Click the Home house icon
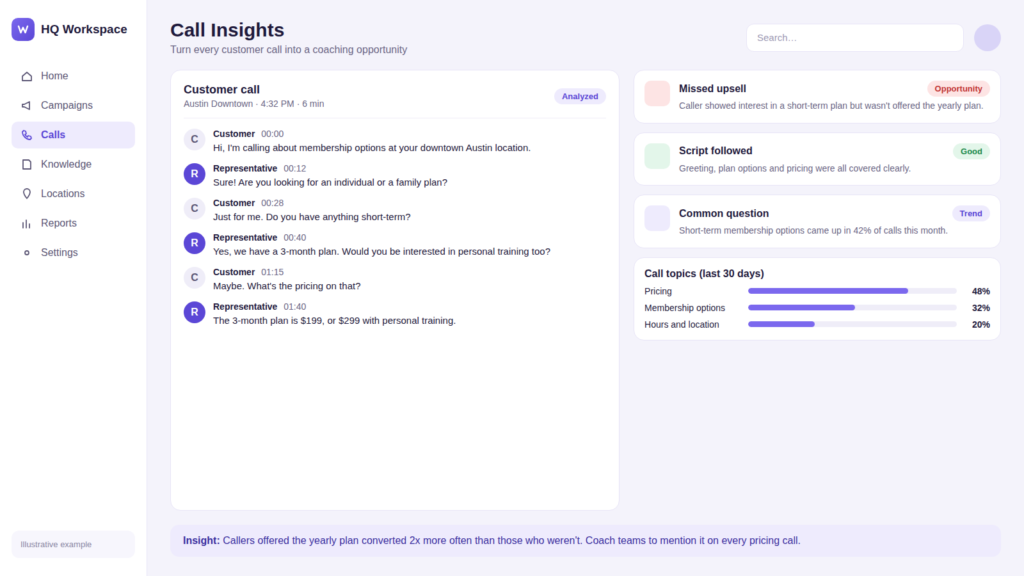The image size is (1024, 576). pos(26,76)
